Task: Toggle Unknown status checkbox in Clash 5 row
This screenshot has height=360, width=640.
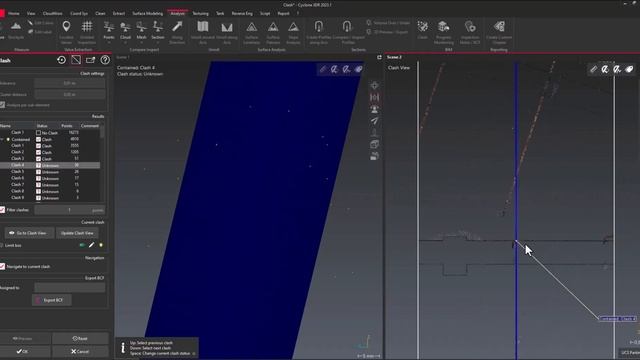Action: 38,172
